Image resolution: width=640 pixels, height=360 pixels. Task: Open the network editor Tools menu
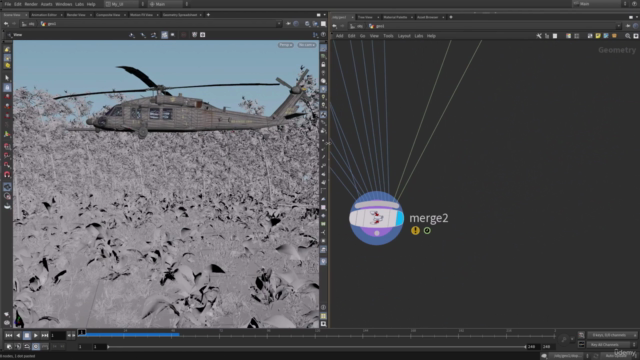[x=388, y=36]
